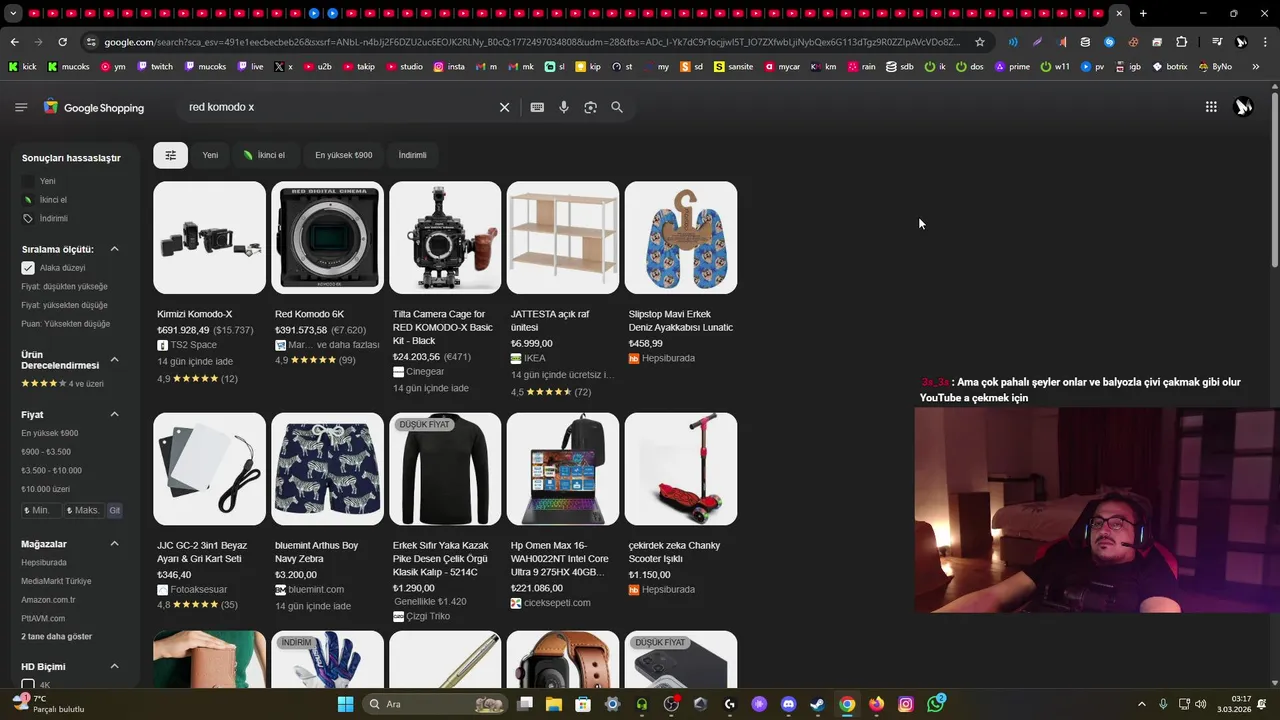The height and width of the screenshot is (720, 1280).
Task: Open the Google apps grid
Action: click(x=1211, y=107)
